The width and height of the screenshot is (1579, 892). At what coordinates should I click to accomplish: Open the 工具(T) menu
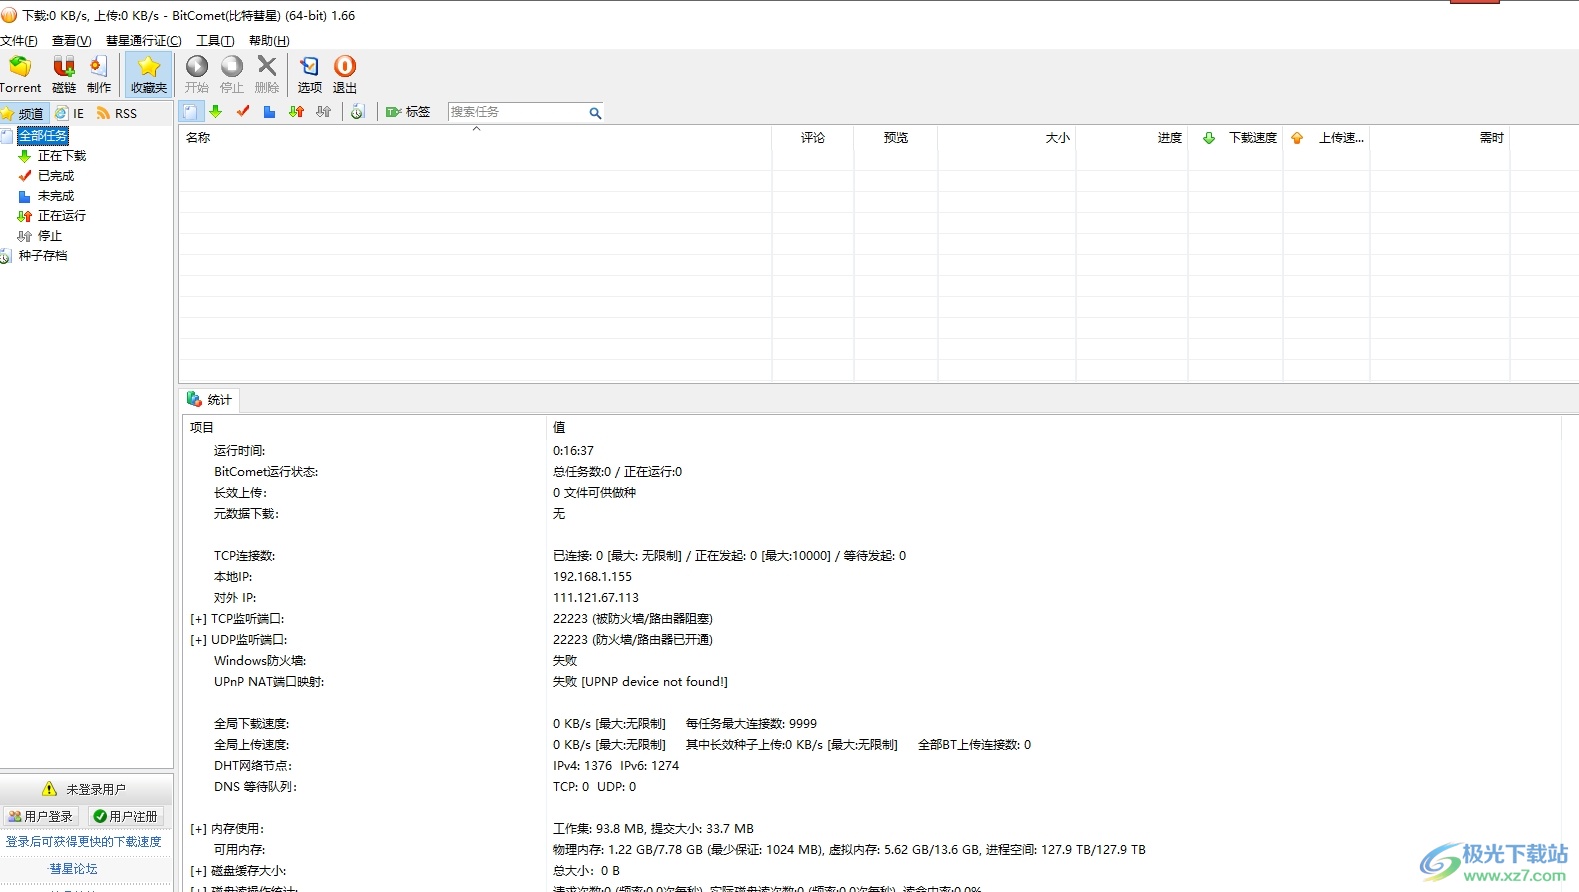coord(215,41)
